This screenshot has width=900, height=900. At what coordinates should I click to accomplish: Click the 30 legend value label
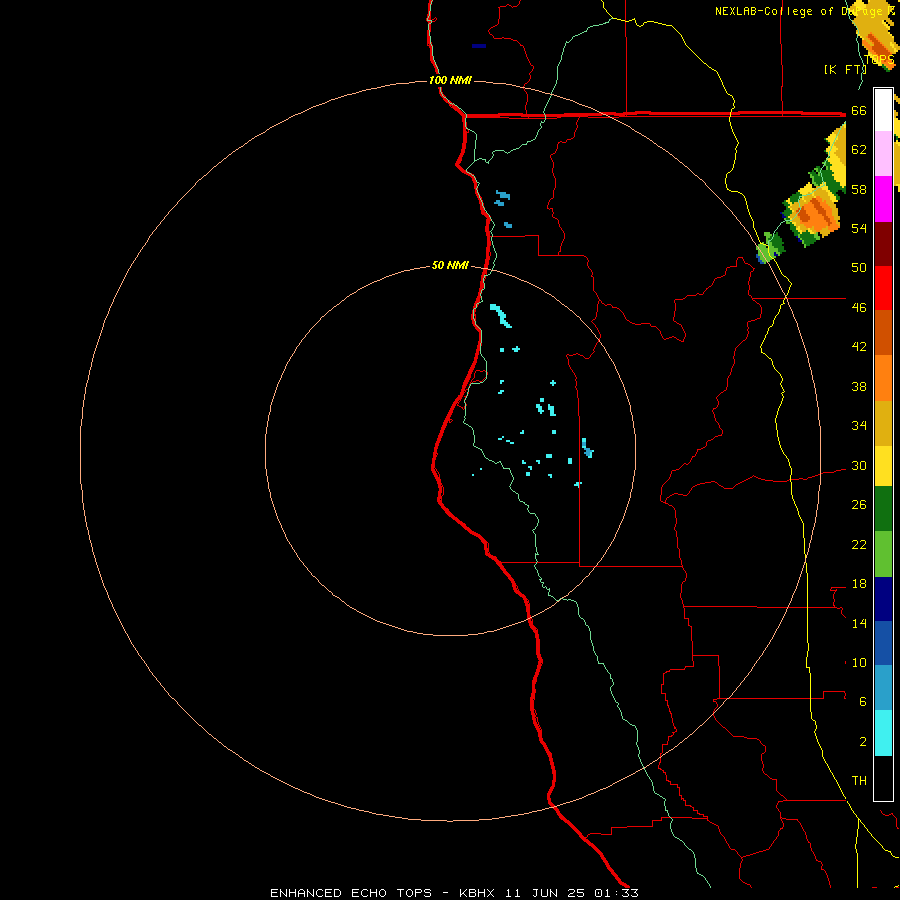(x=859, y=465)
